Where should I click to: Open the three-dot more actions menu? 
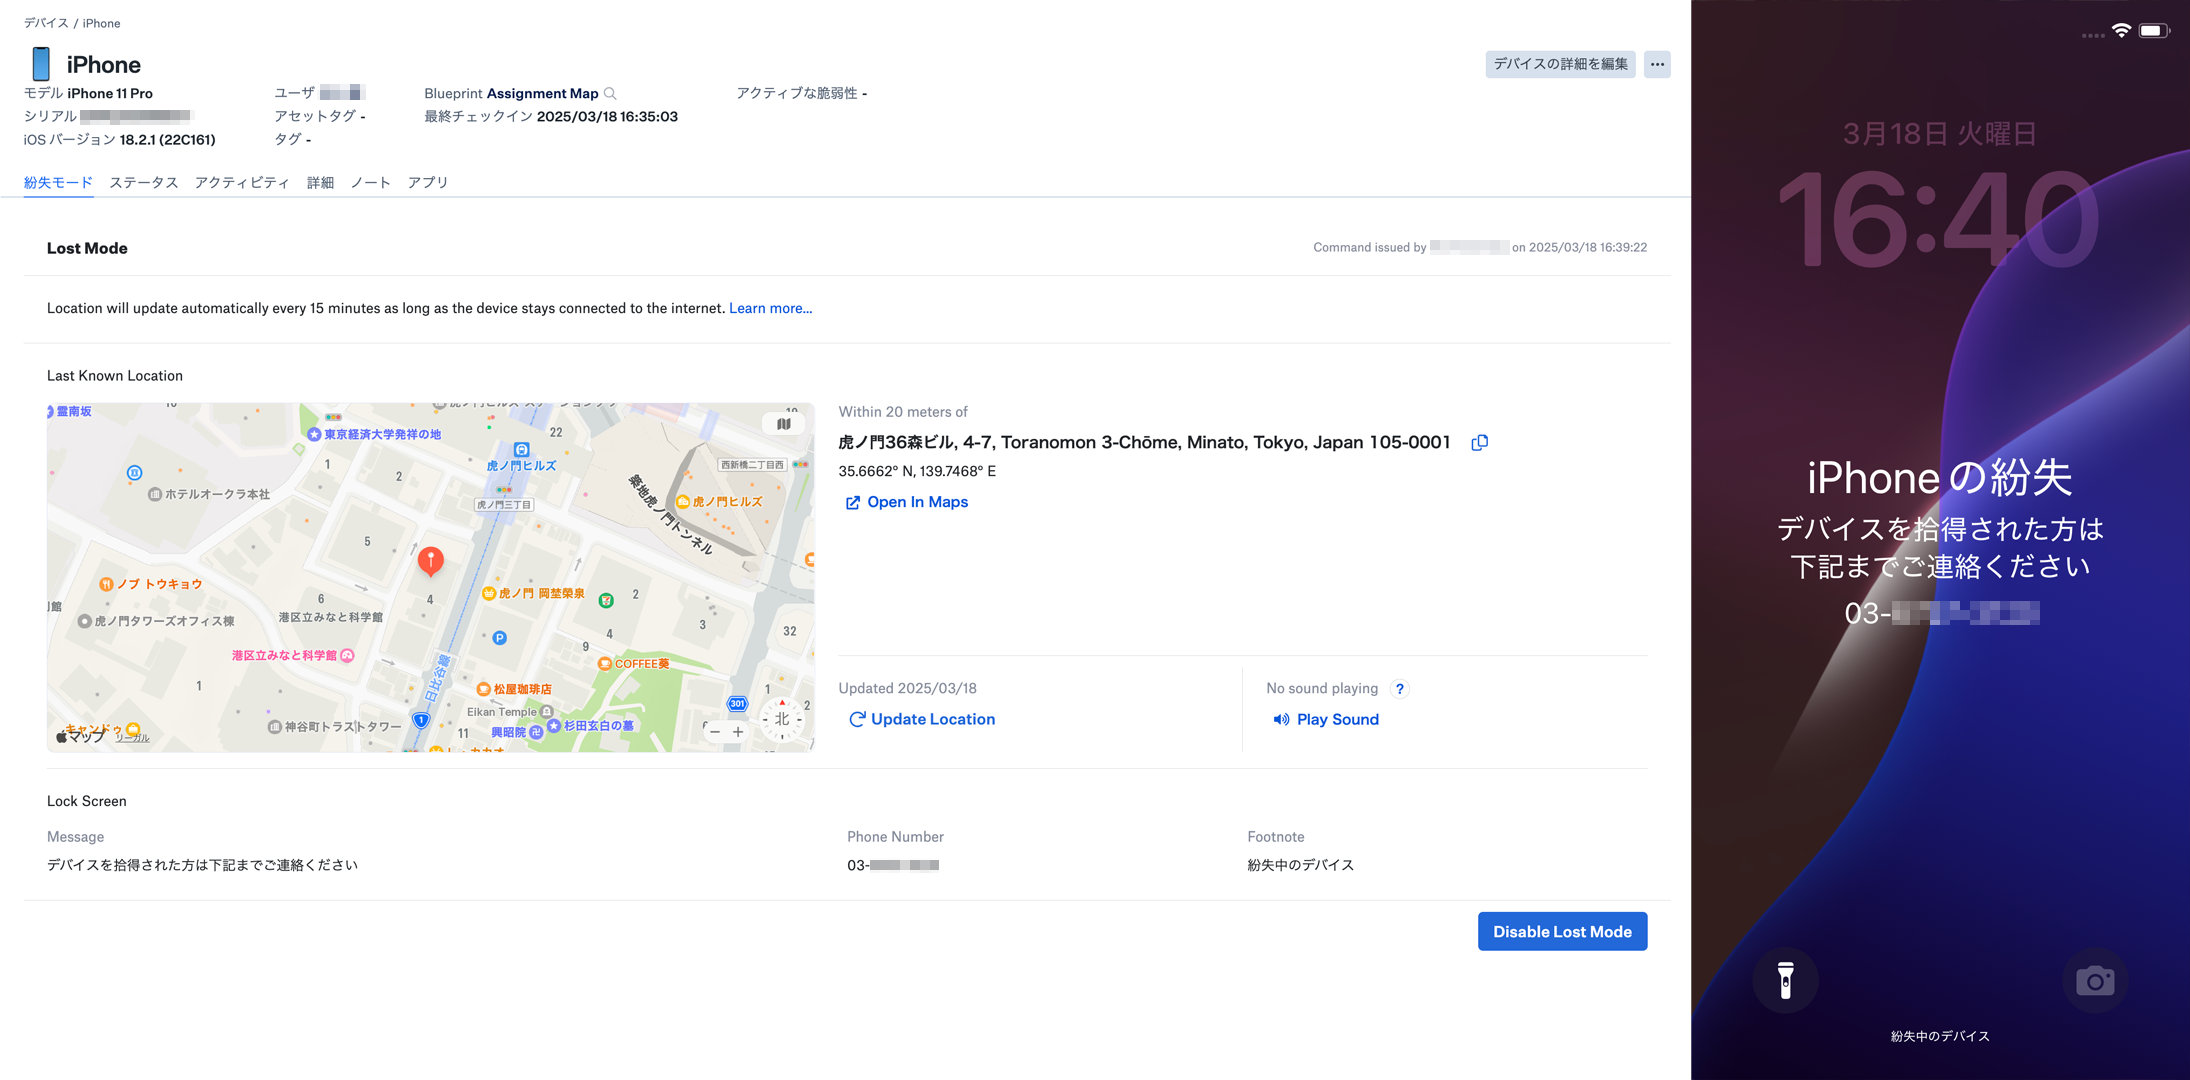(x=1657, y=64)
